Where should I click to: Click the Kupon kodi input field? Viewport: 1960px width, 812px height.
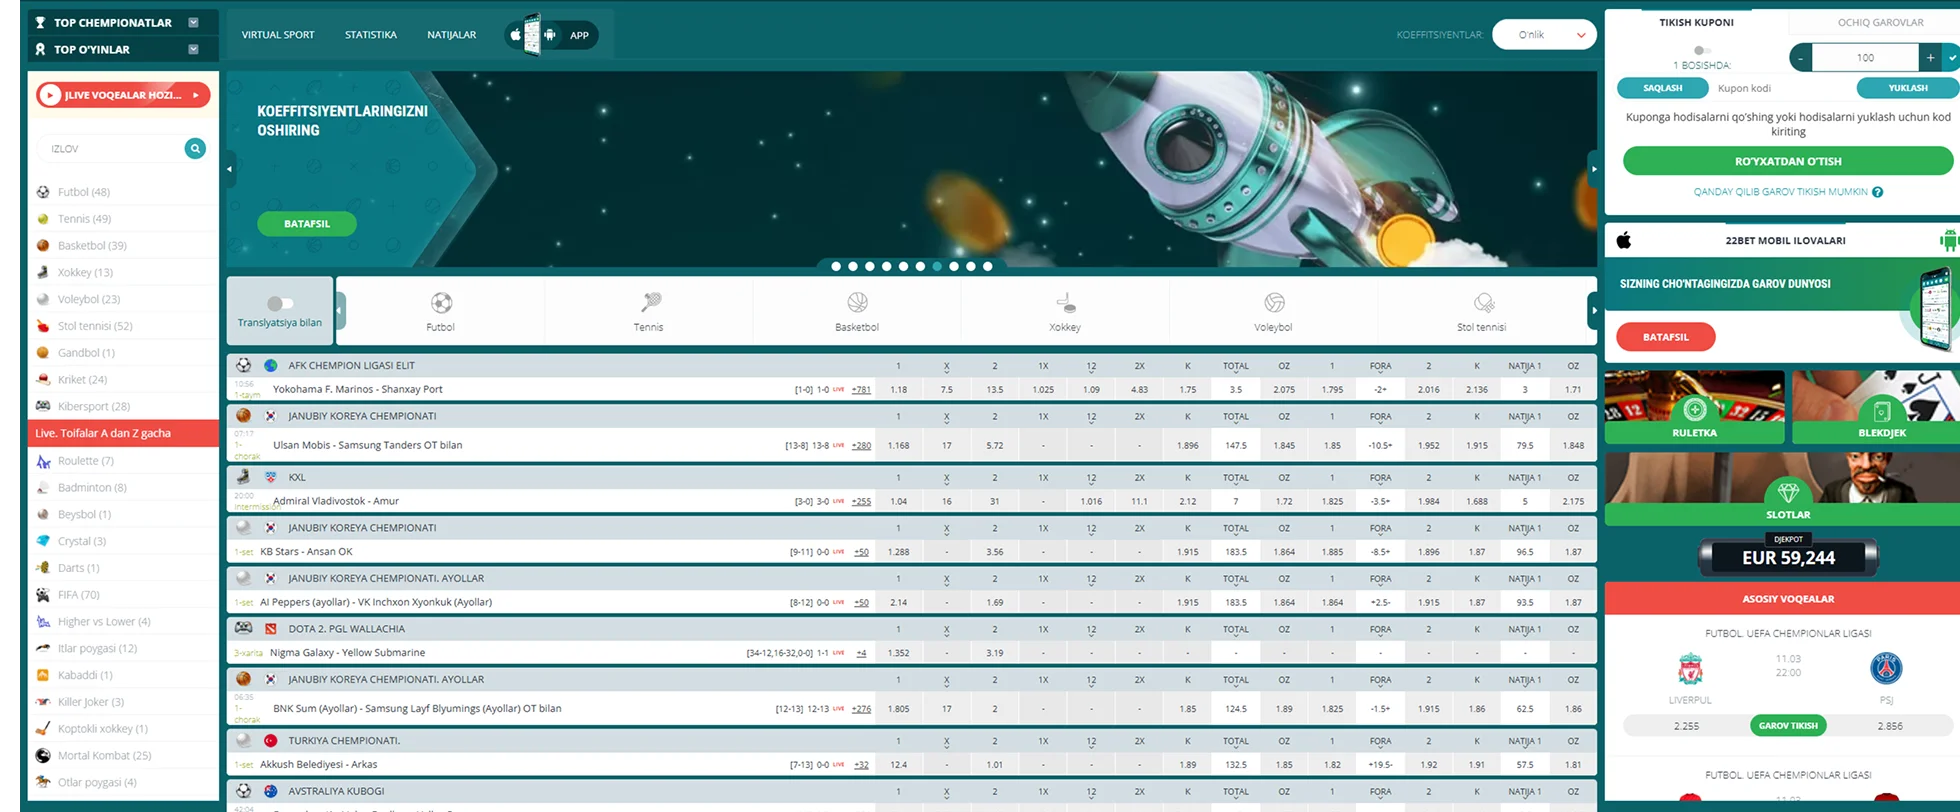[x=1780, y=88]
